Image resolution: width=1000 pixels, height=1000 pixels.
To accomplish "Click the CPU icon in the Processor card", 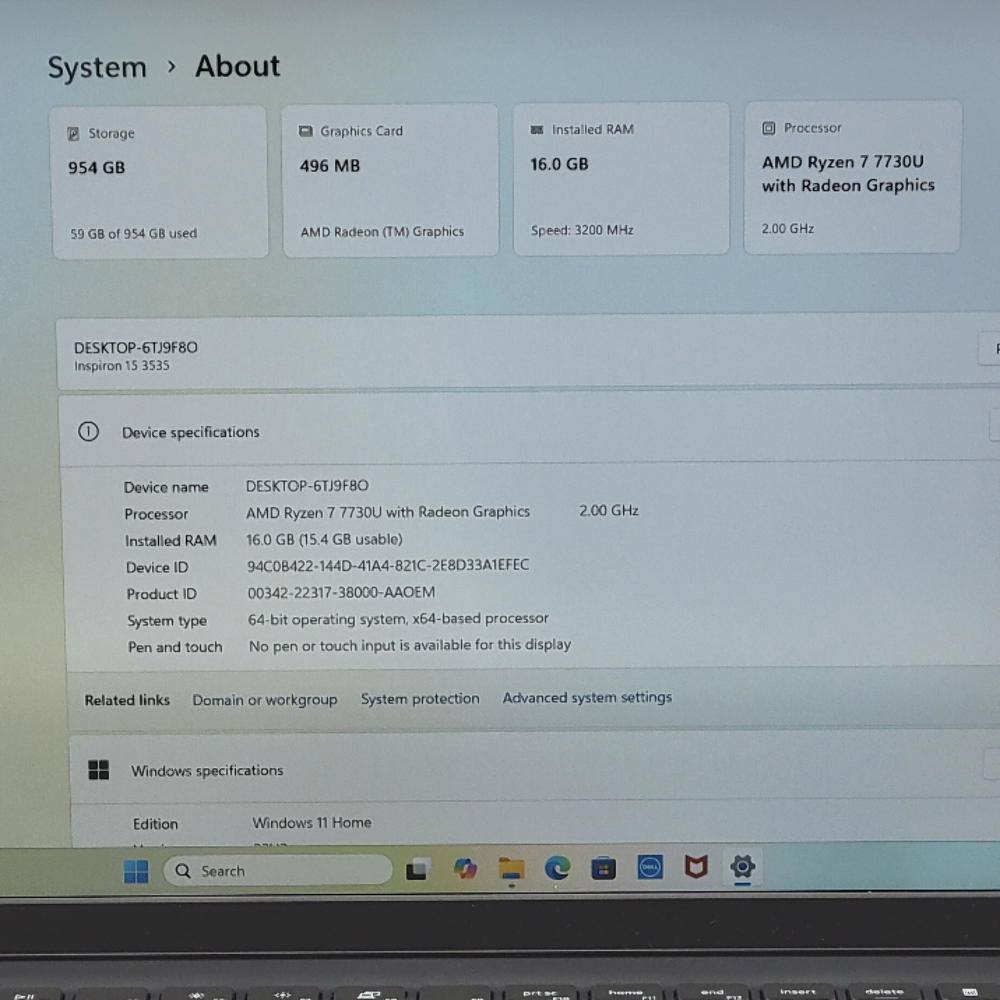I will [x=768, y=128].
